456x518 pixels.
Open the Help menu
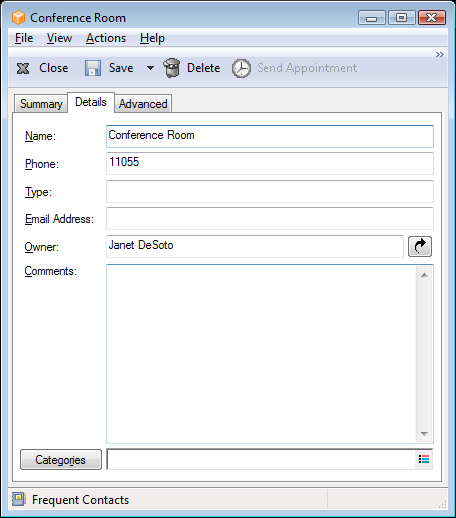[x=152, y=38]
